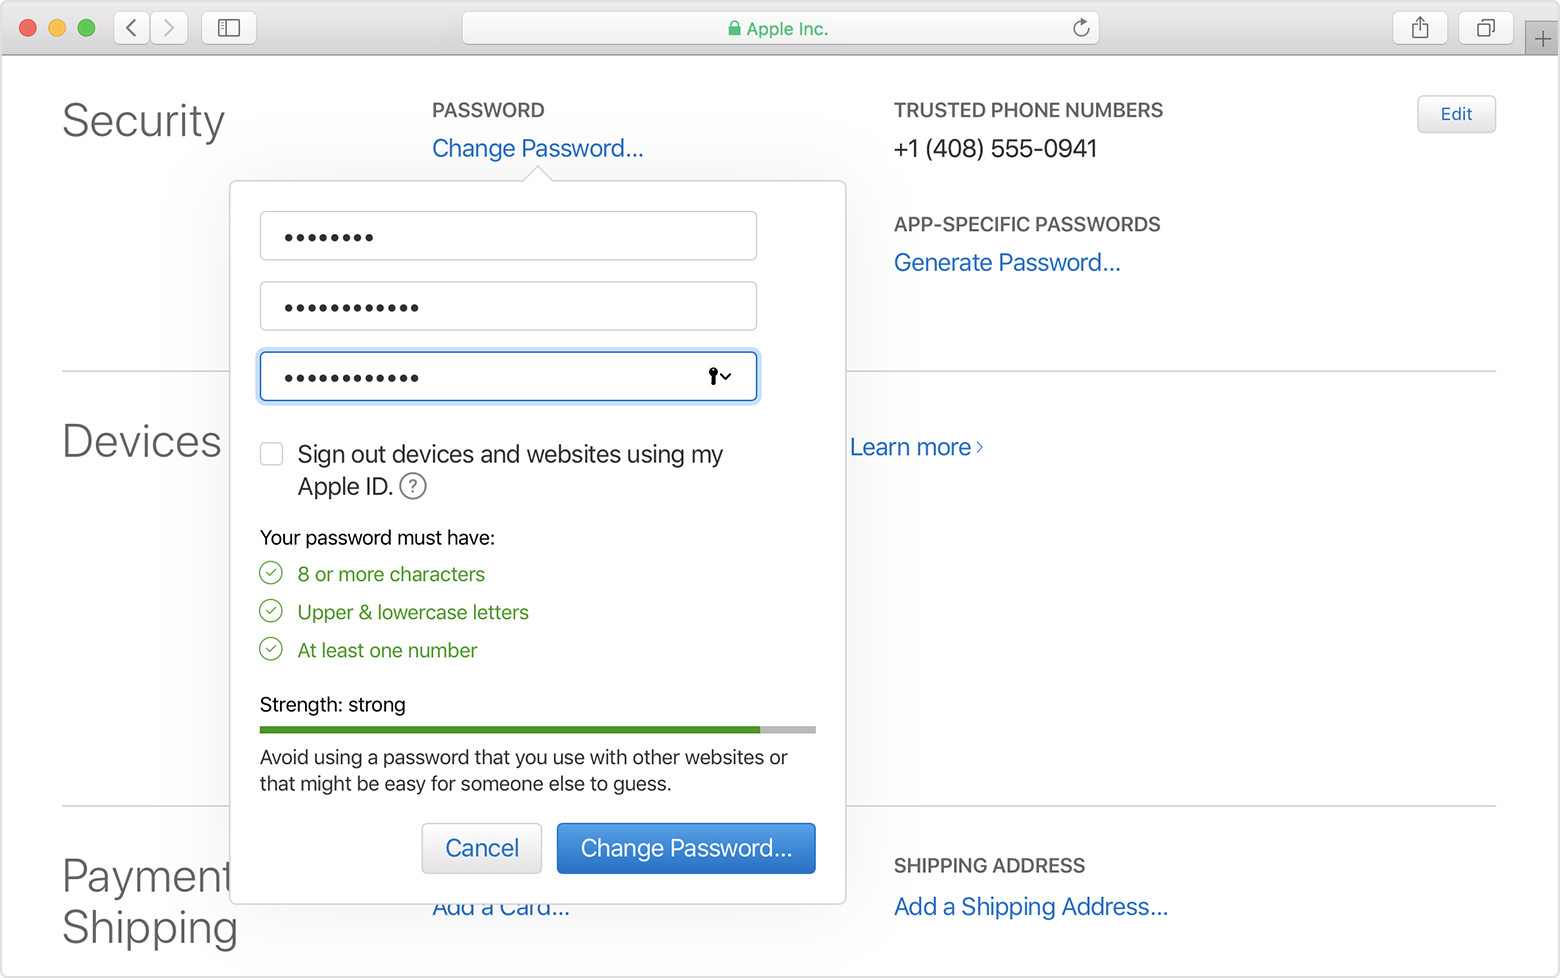The width and height of the screenshot is (1560, 978).
Task: Click Generate Password under App-Specific Passwords
Action: [1006, 262]
